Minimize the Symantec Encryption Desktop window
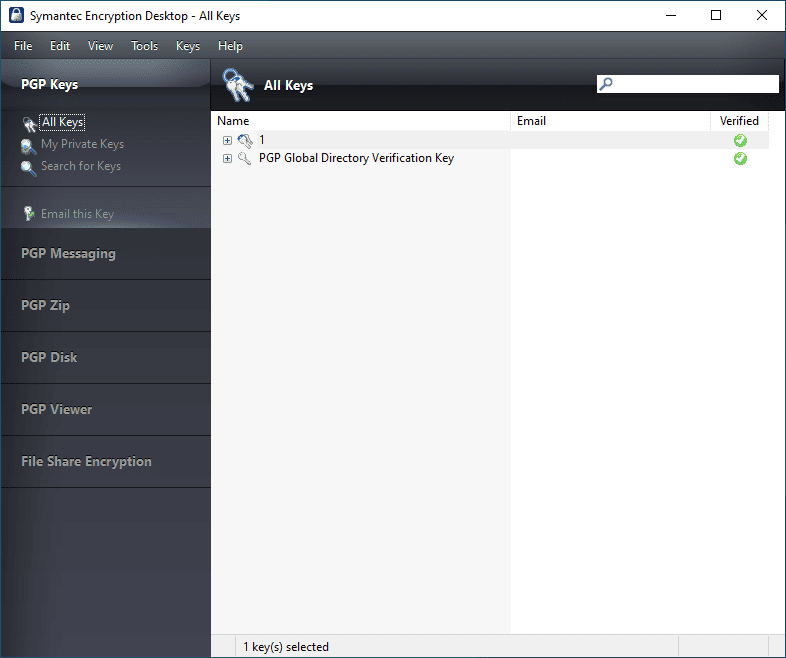Image resolution: width=786 pixels, height=658 pixels. (671, 16)
